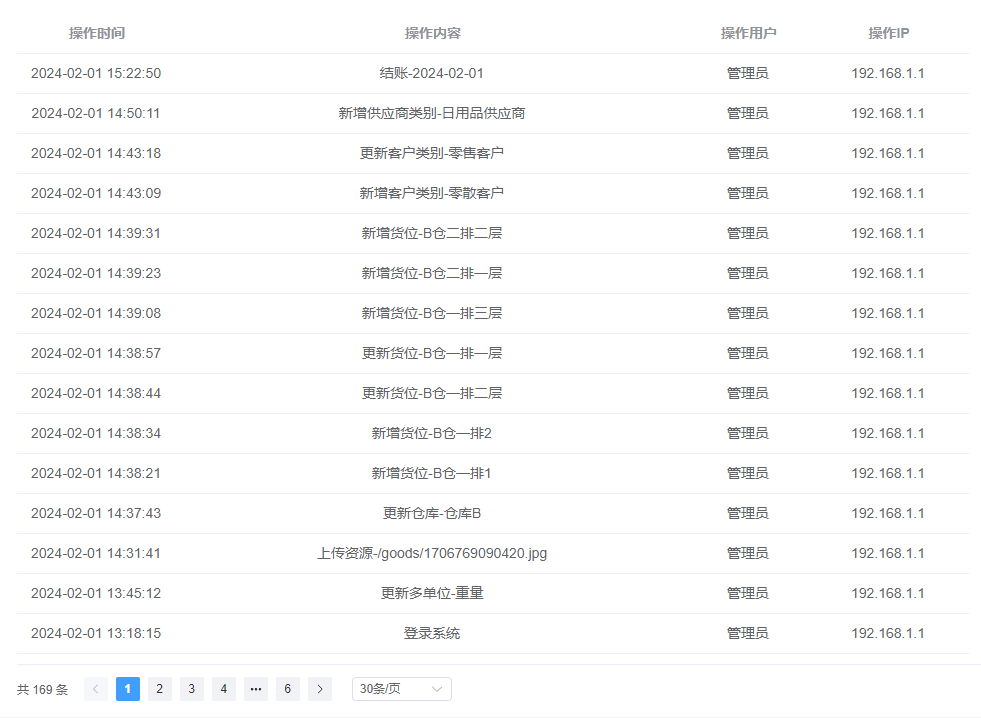Go to page 2
Image resolution: width=981 pixels, height=718 pixels.
[x=160, y=689]
